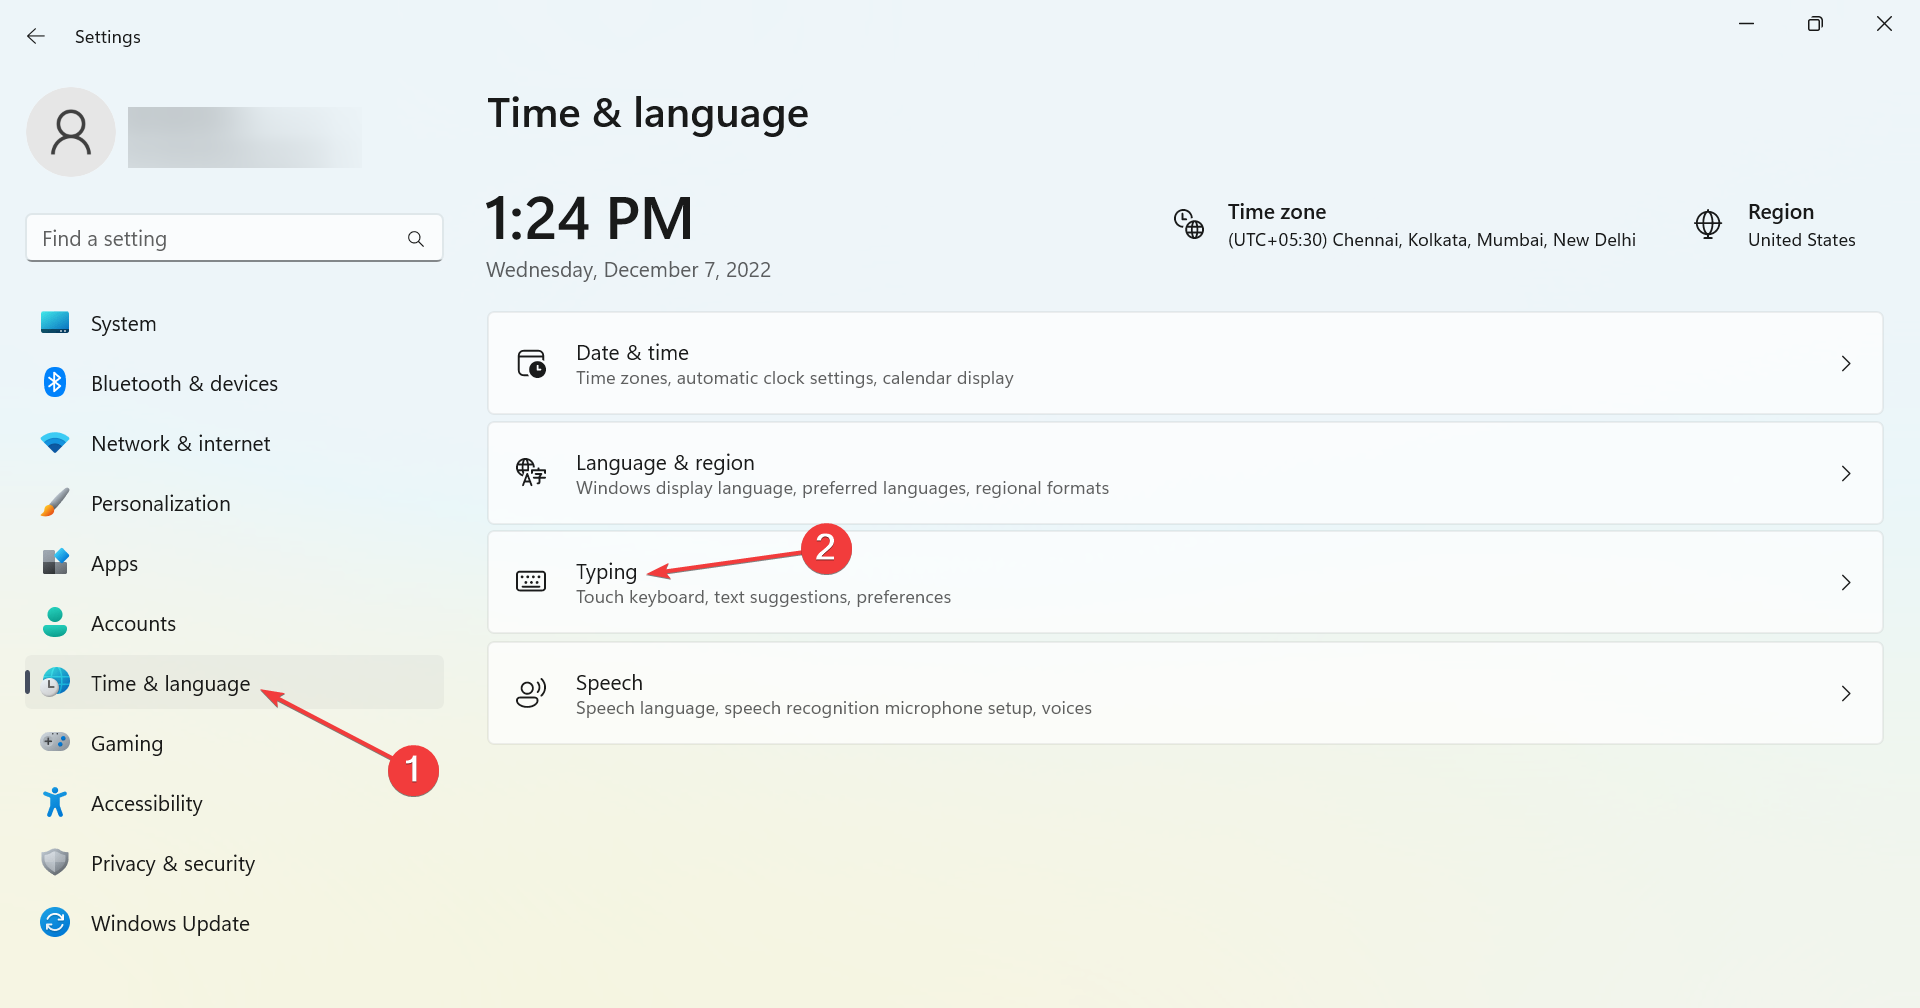The width and height of the screenshot is (1920, 1008).
Task: Click the Accessibility figure icon
Action: coord(55,802)
